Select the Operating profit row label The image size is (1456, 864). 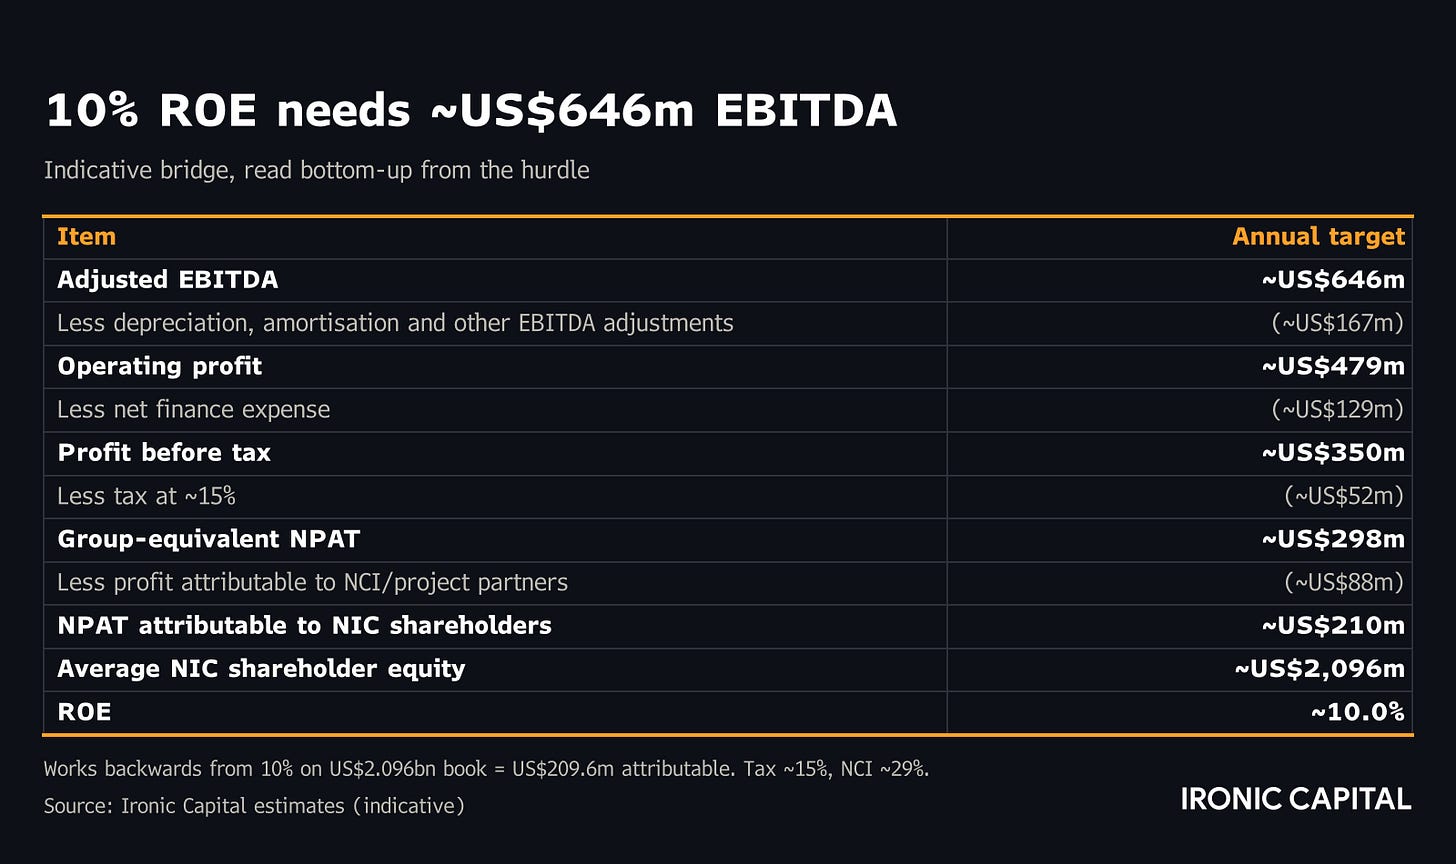[159, 366]
